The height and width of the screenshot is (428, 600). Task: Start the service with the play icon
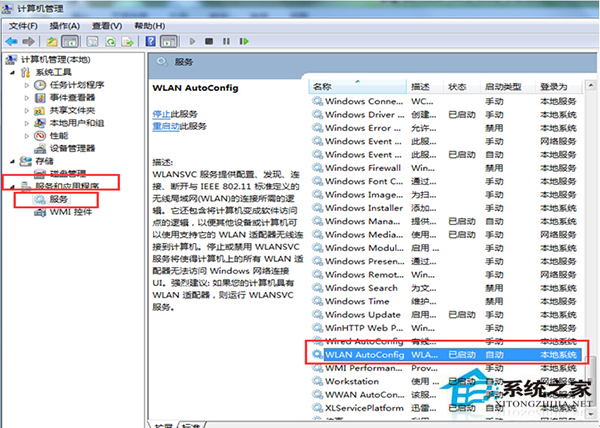(192, 41)
